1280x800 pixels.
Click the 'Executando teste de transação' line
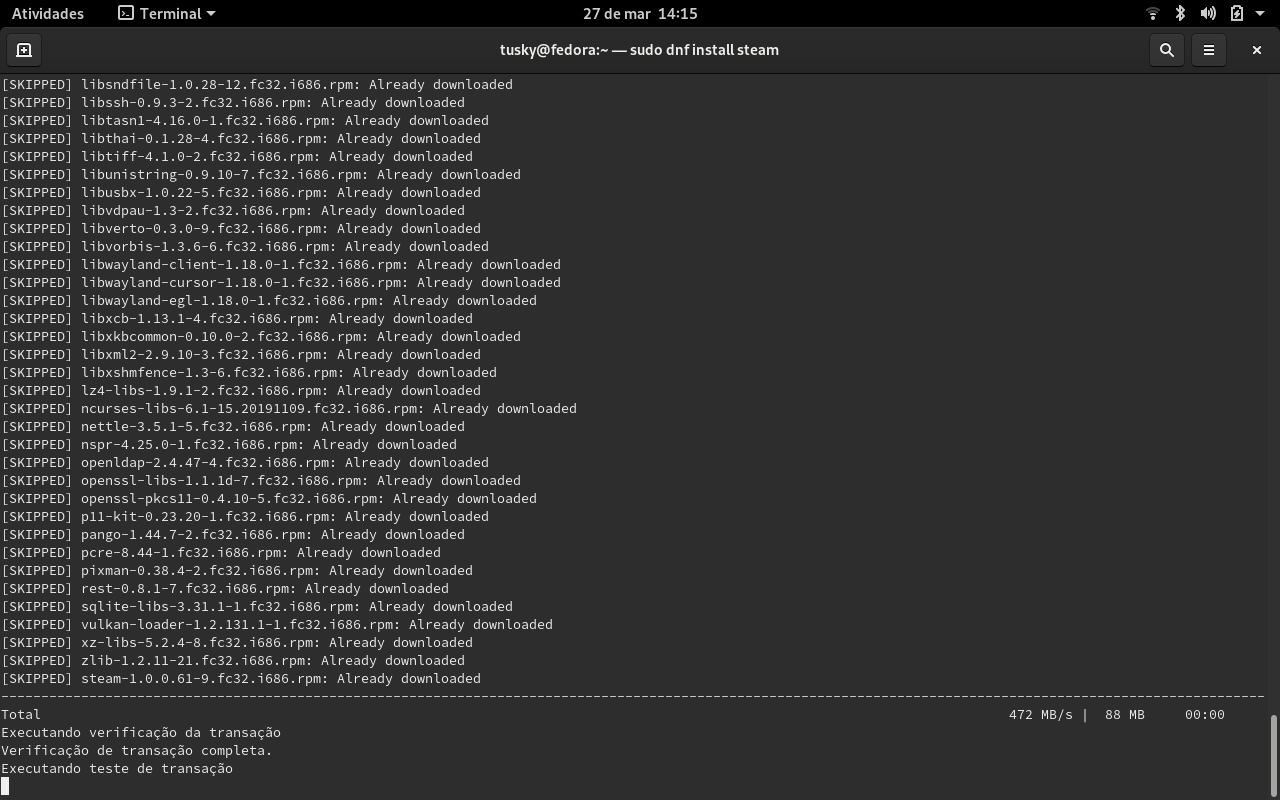[x=117, y=768]
